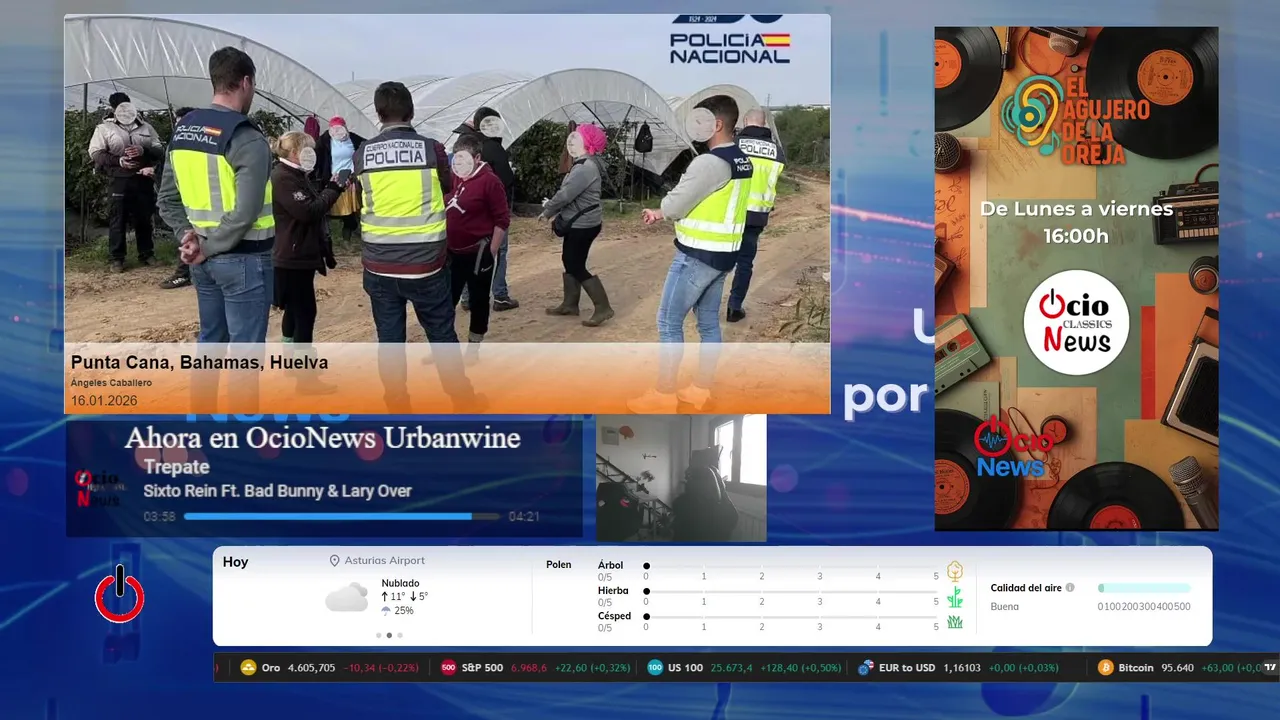Click the Hoy weather heading
1280x720 pixels.
coord(235,562)
